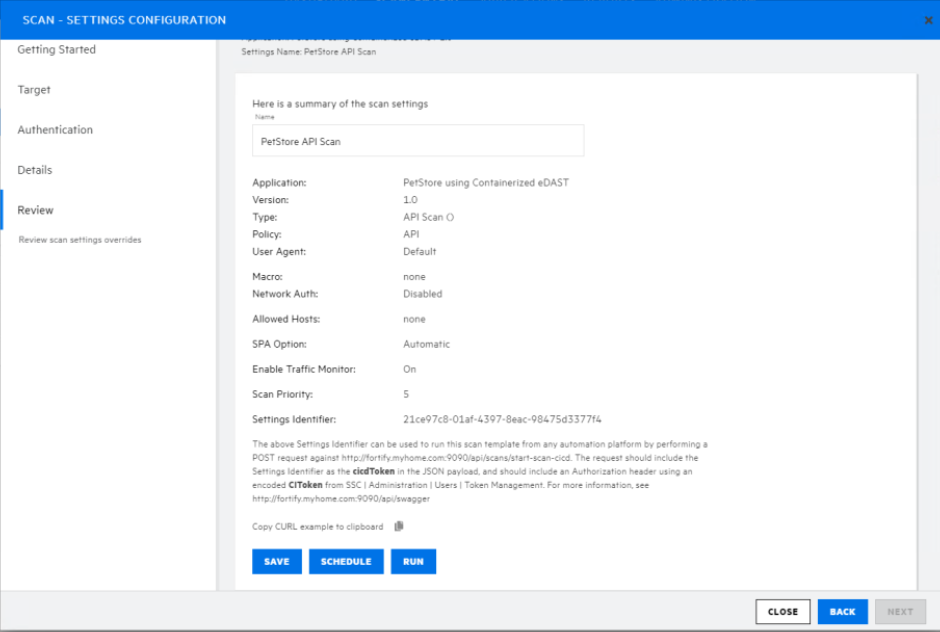Run the scan now
This screenshot has width=940, height=632.
[413, 562]
